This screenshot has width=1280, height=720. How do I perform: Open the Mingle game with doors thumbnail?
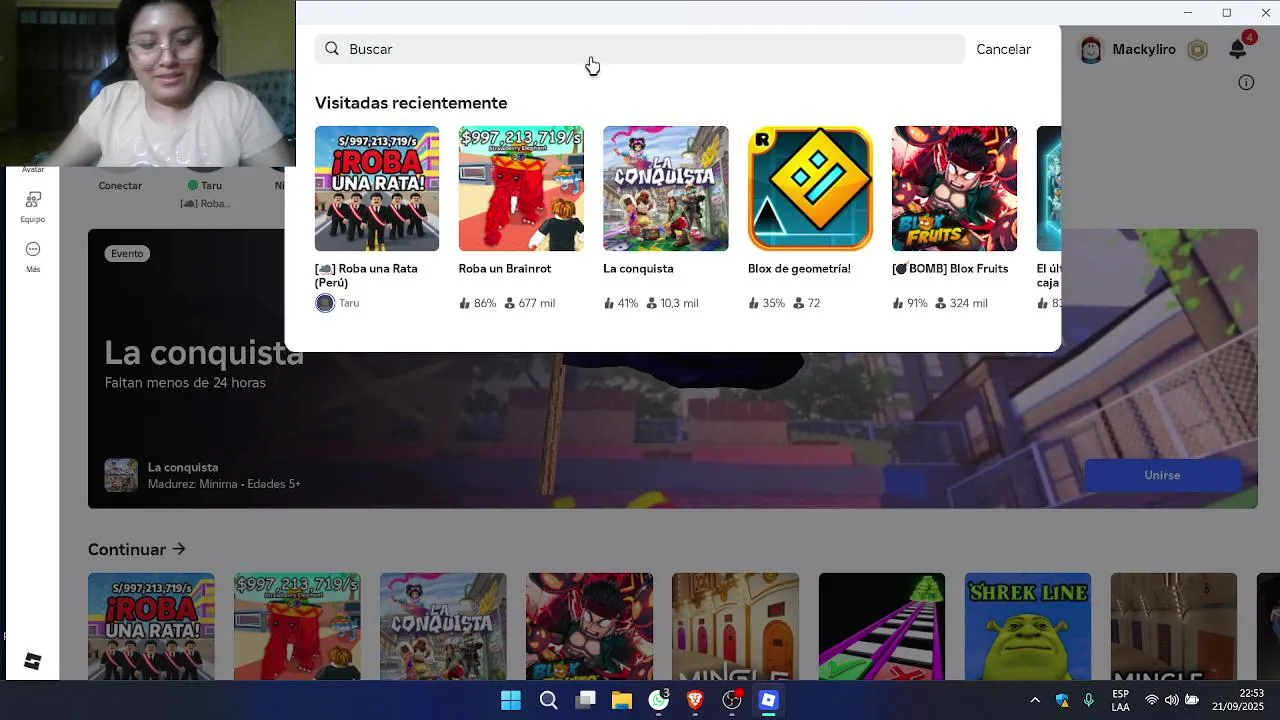pos(735,626)
